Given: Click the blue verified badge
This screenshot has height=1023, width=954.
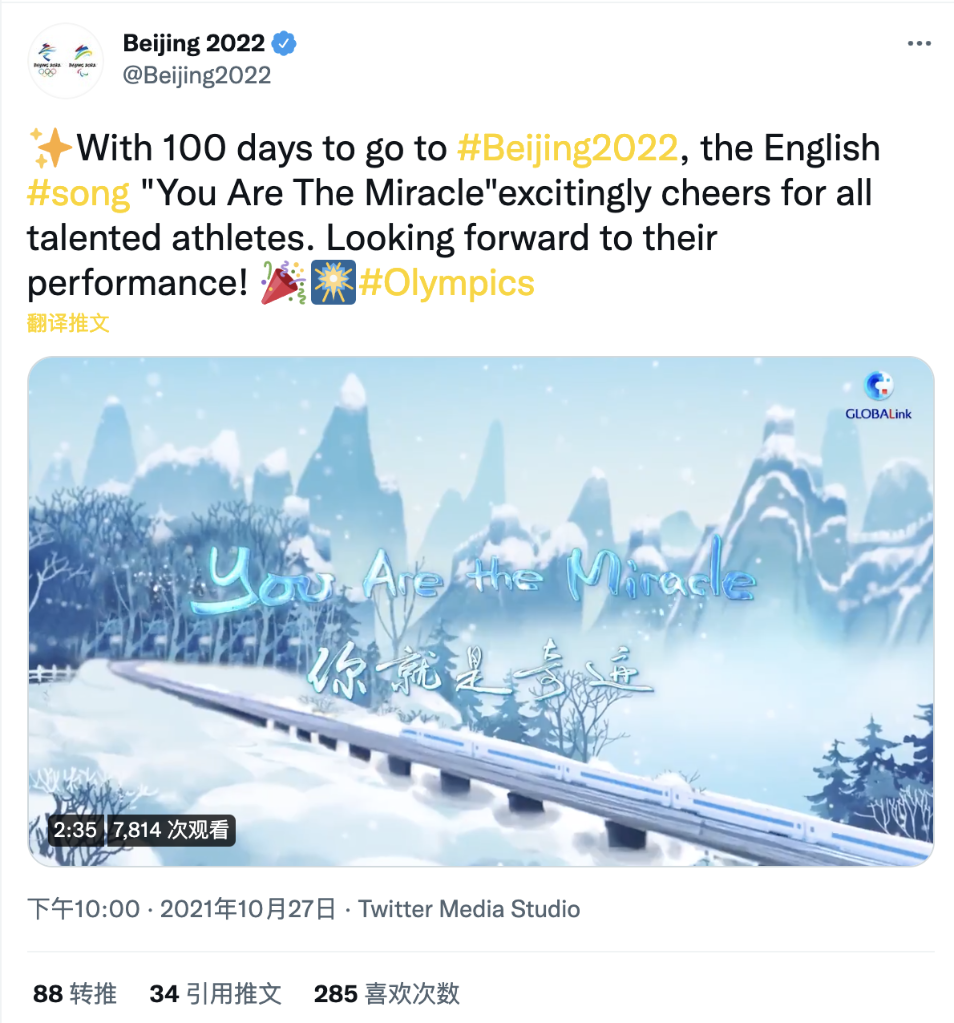Looking at the screenshot, I should tap(286, 44).
